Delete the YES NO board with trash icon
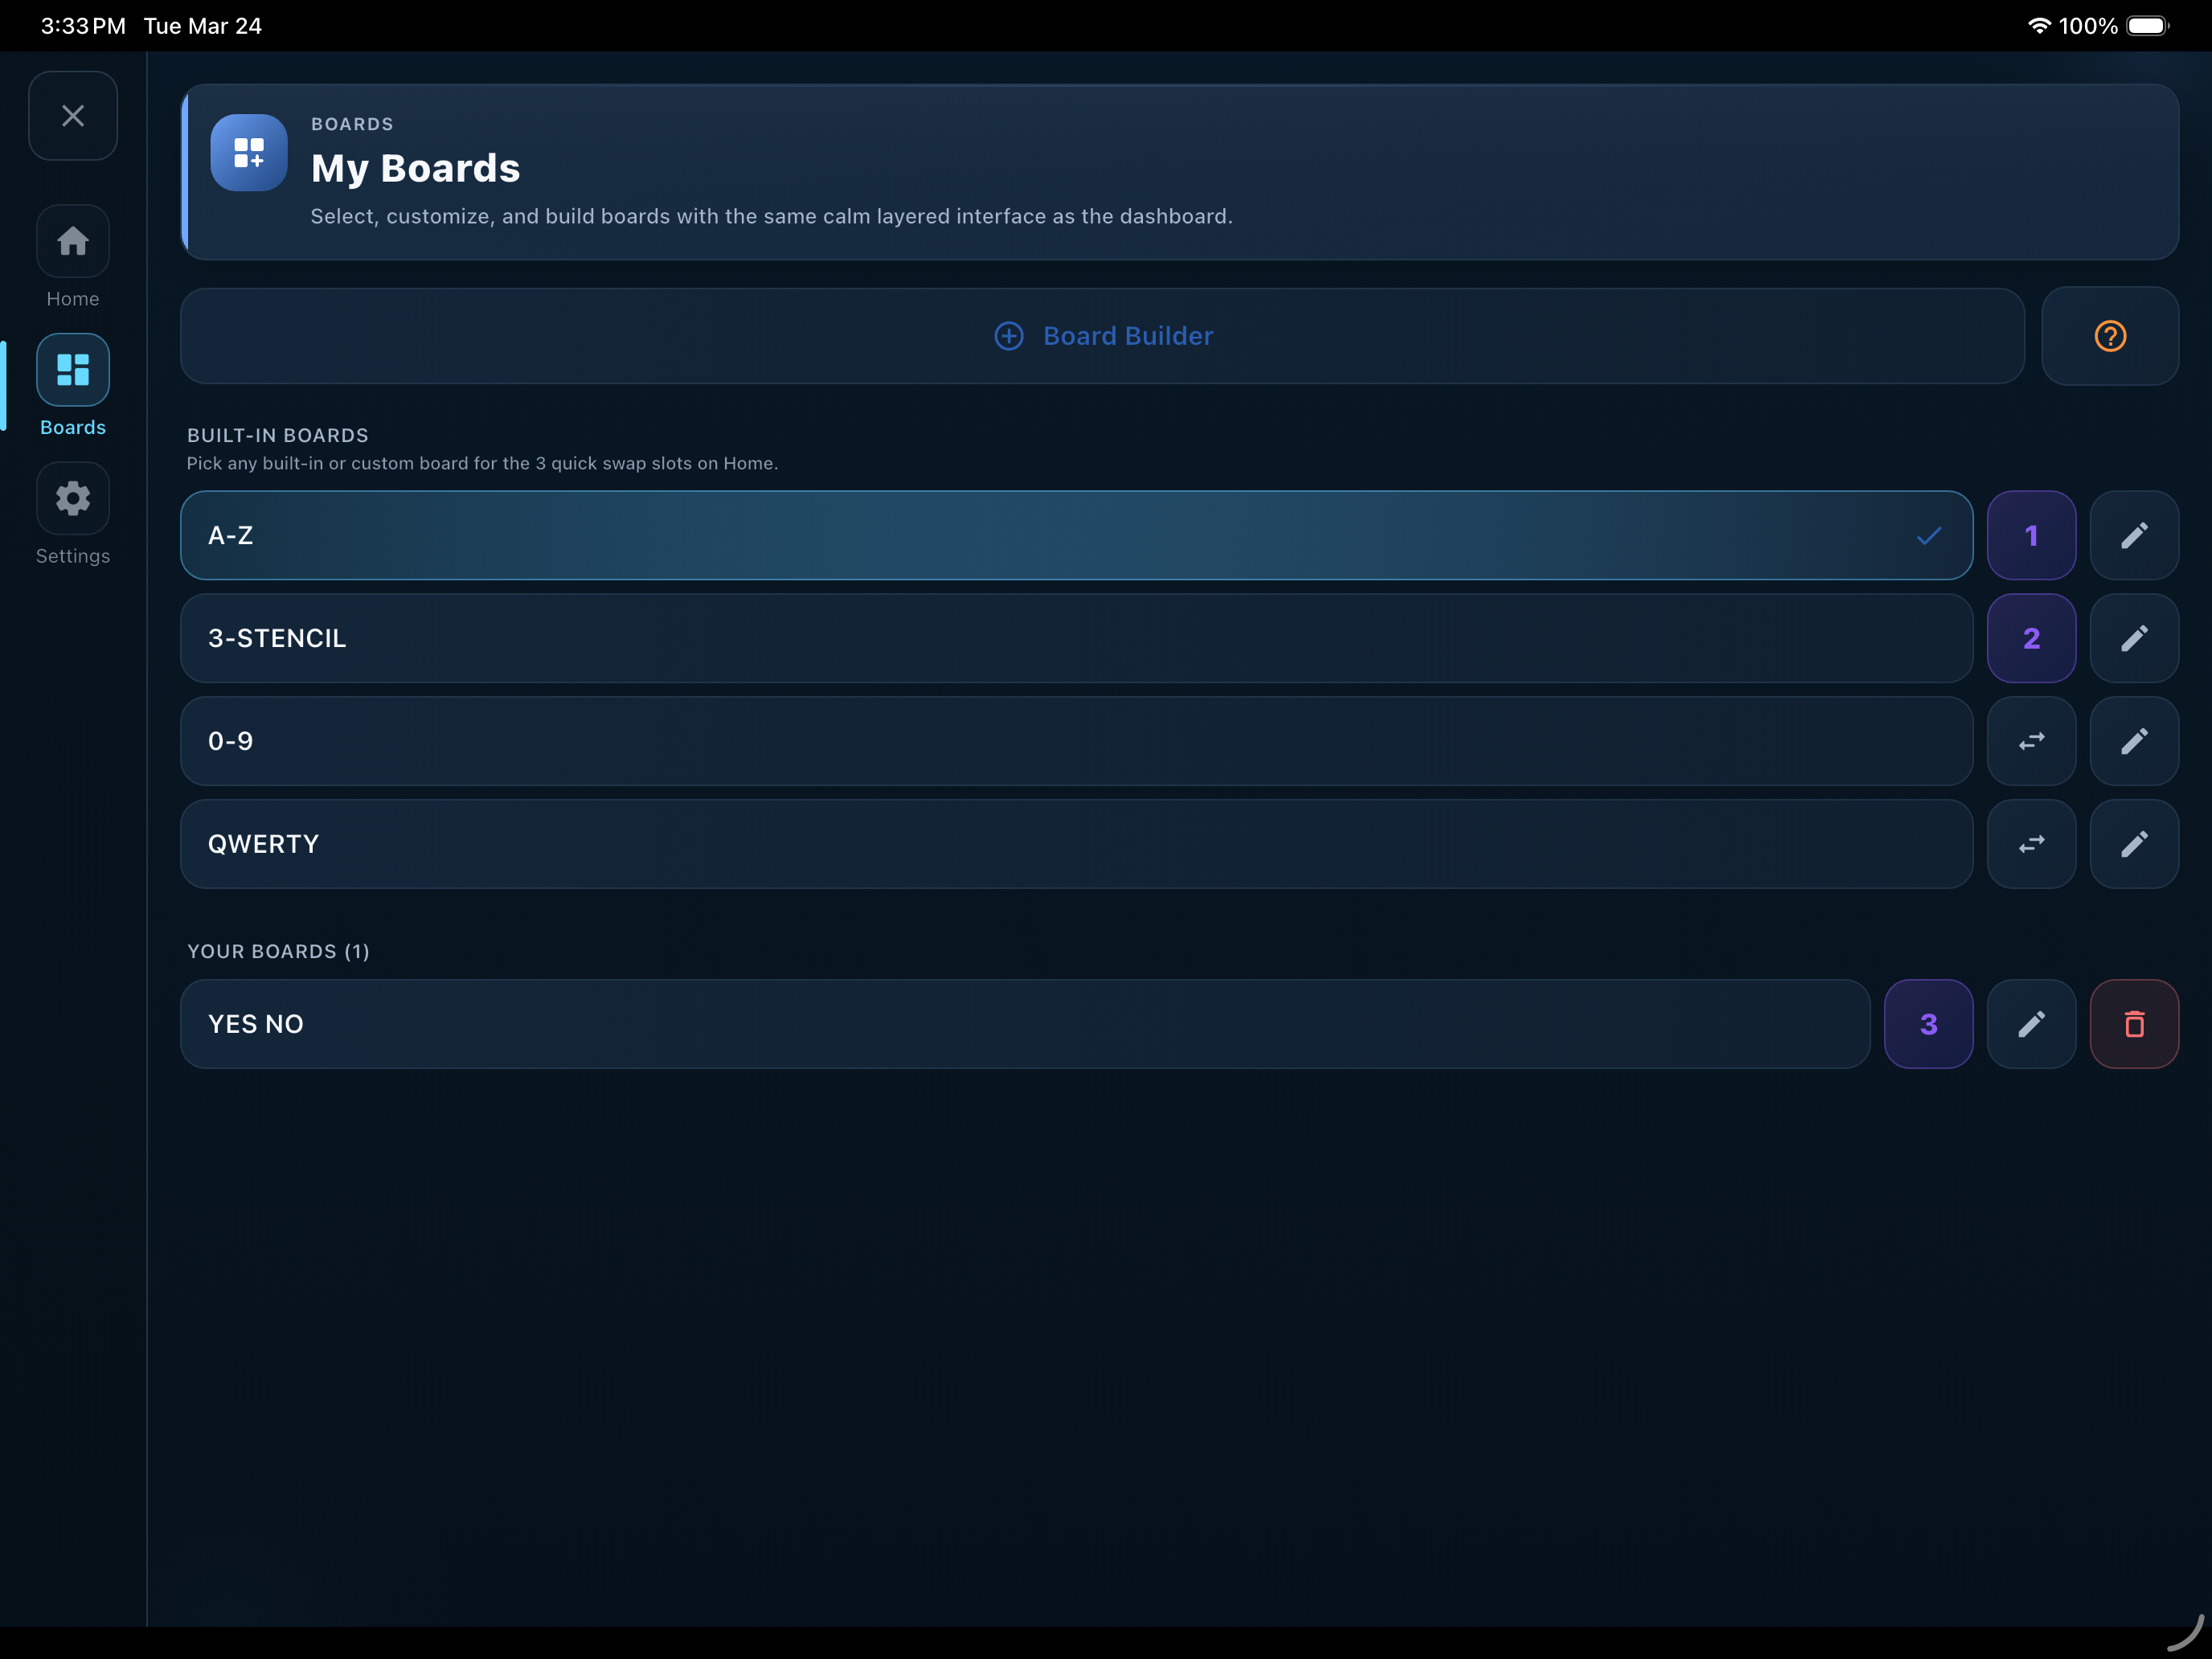This screenshot has width=2212, height=1659. click(2134, 1024)
